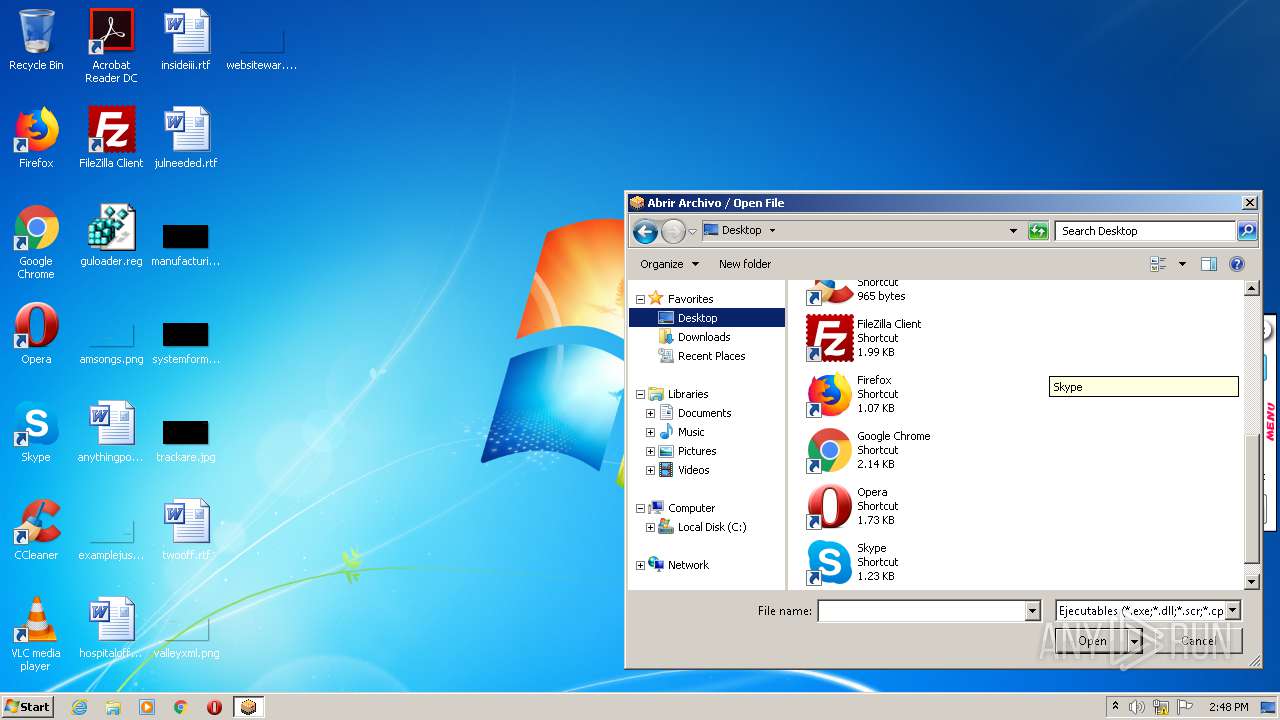Show hidden system tray icons
Screen dimensions: 1280x720
click(x=1115, y=707)
